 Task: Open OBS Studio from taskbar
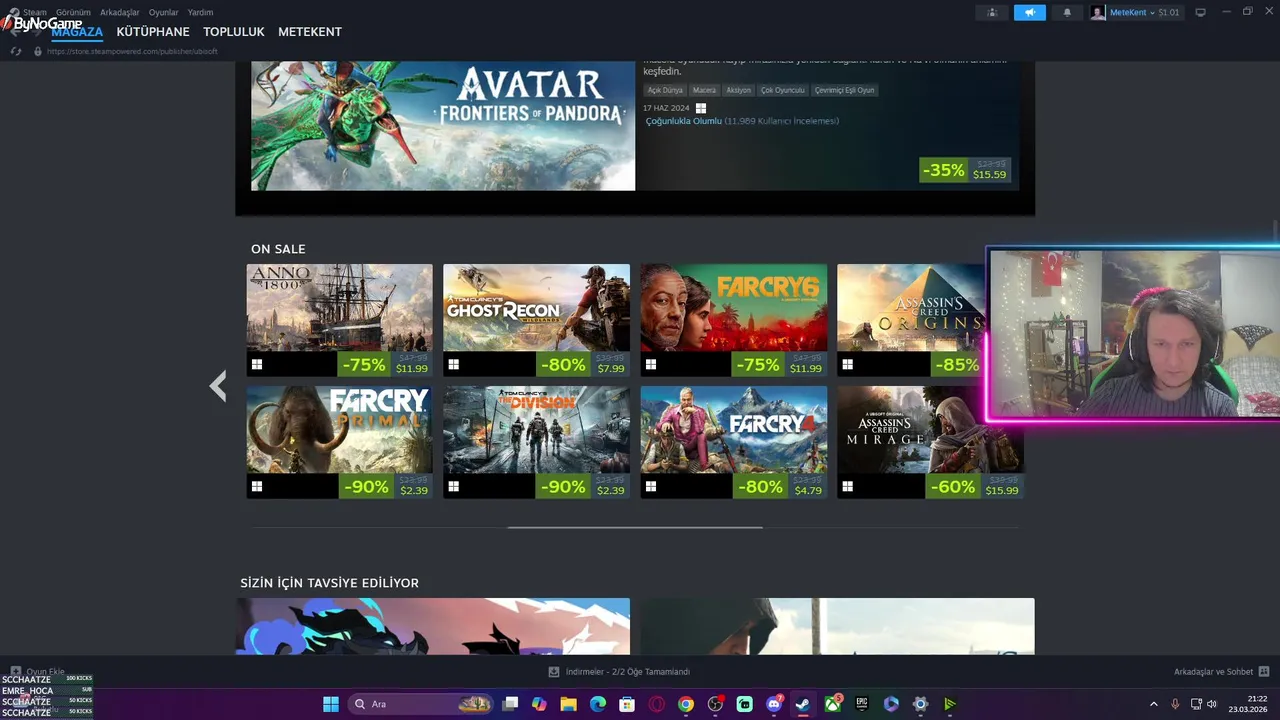[715, 704]
